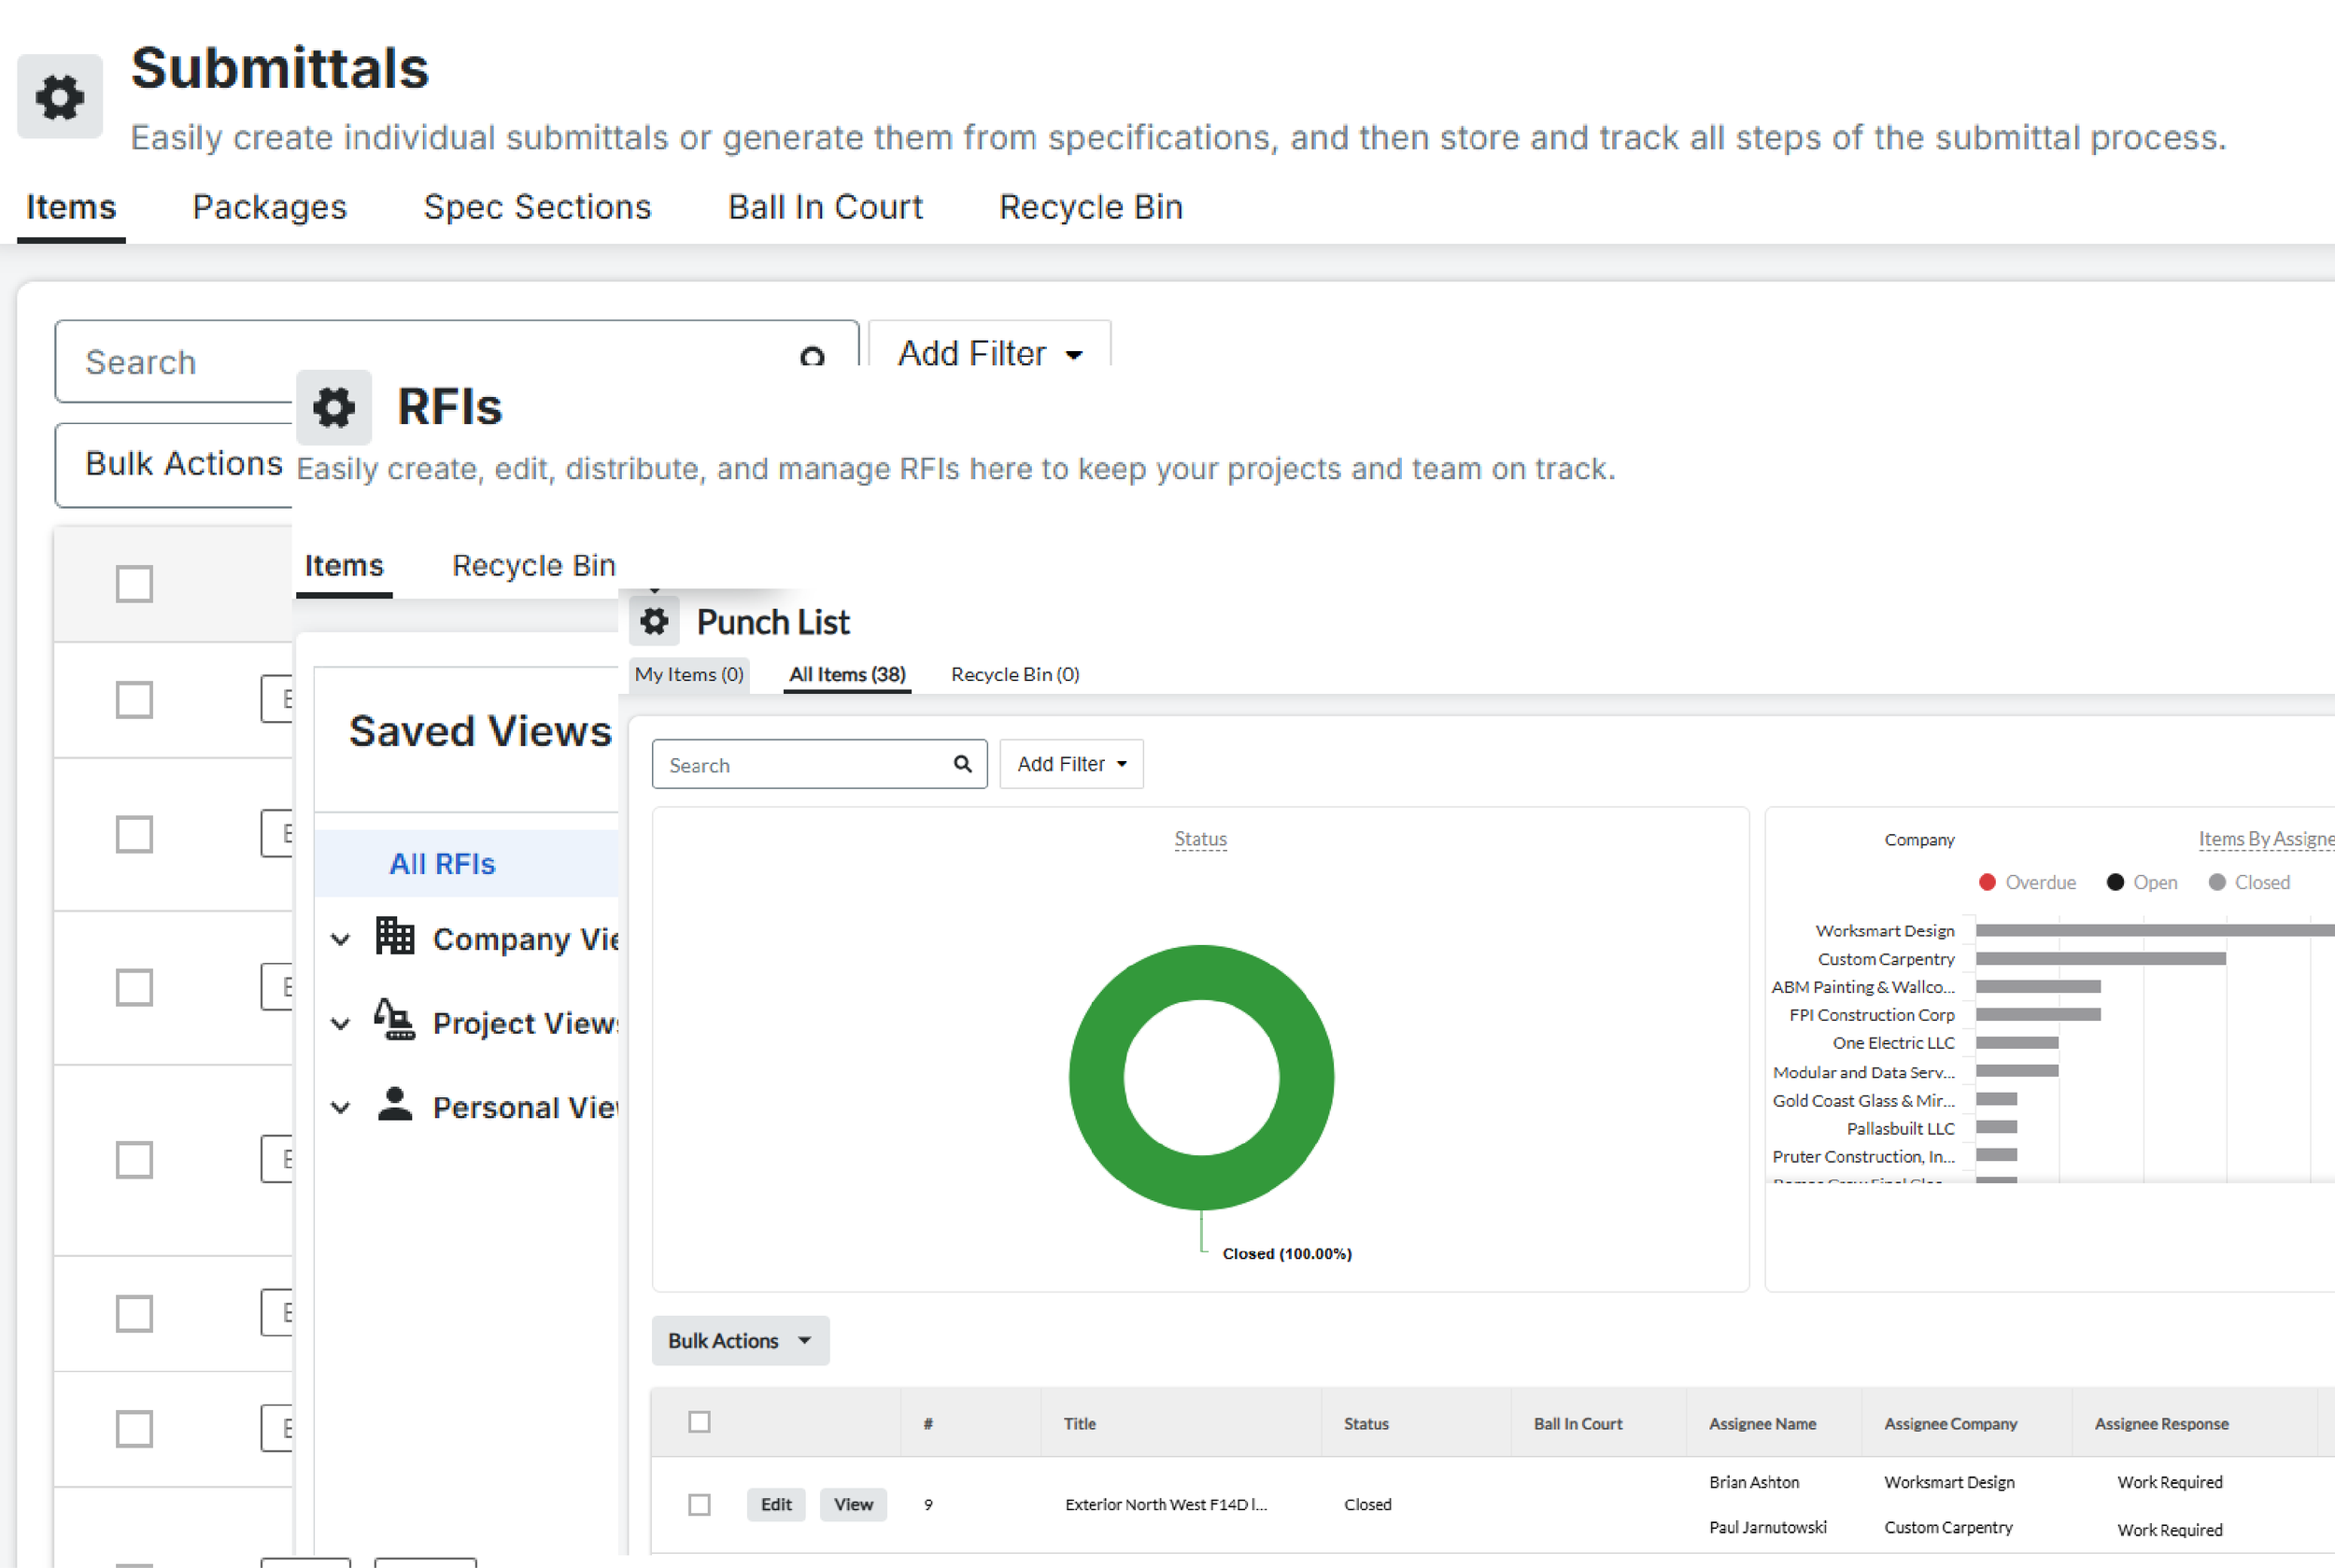Sort by the Status column header

1366,1424
